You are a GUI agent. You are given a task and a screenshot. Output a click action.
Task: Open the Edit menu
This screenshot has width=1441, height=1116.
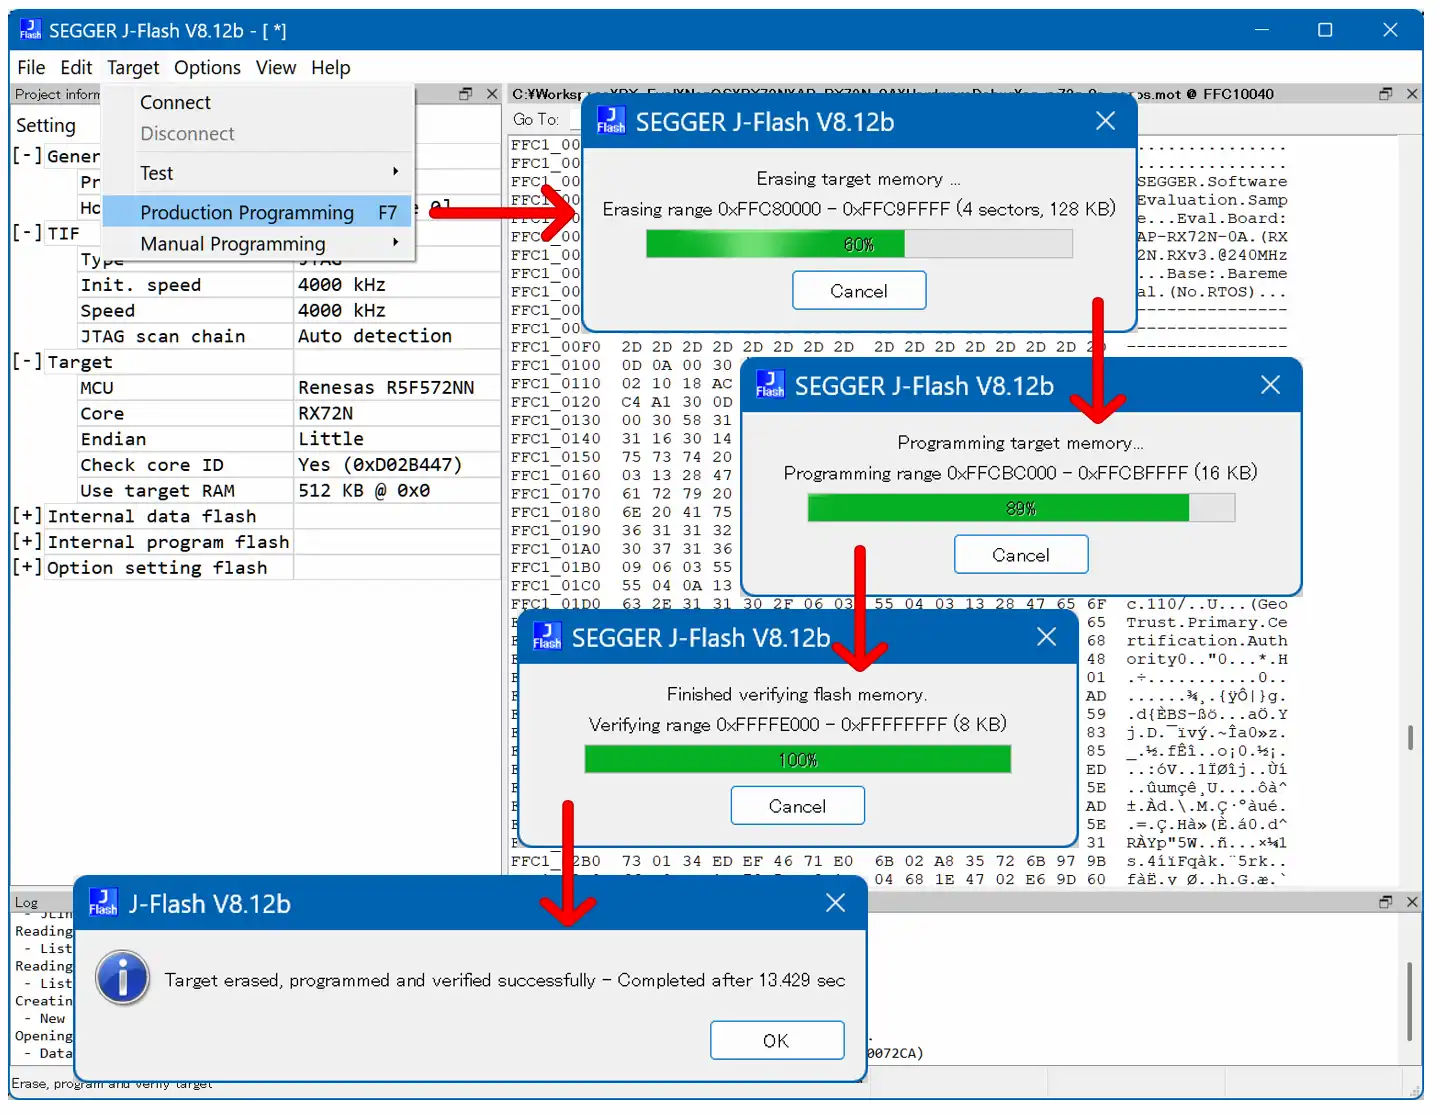[x=76, y=68]
